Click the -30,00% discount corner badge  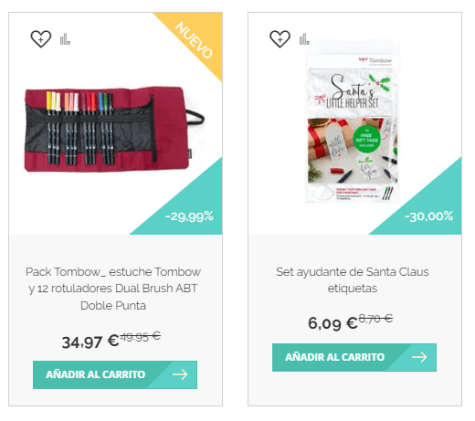tap(429, 216)
